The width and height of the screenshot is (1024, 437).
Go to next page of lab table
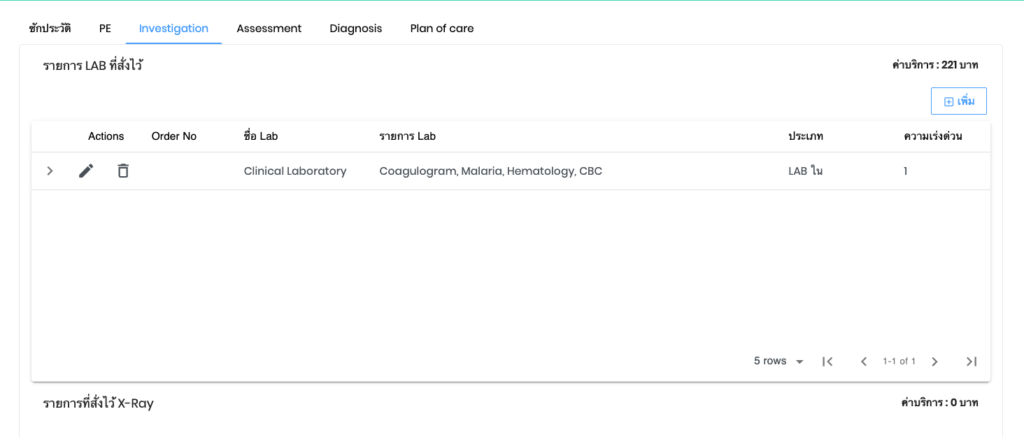pos(934,361)
